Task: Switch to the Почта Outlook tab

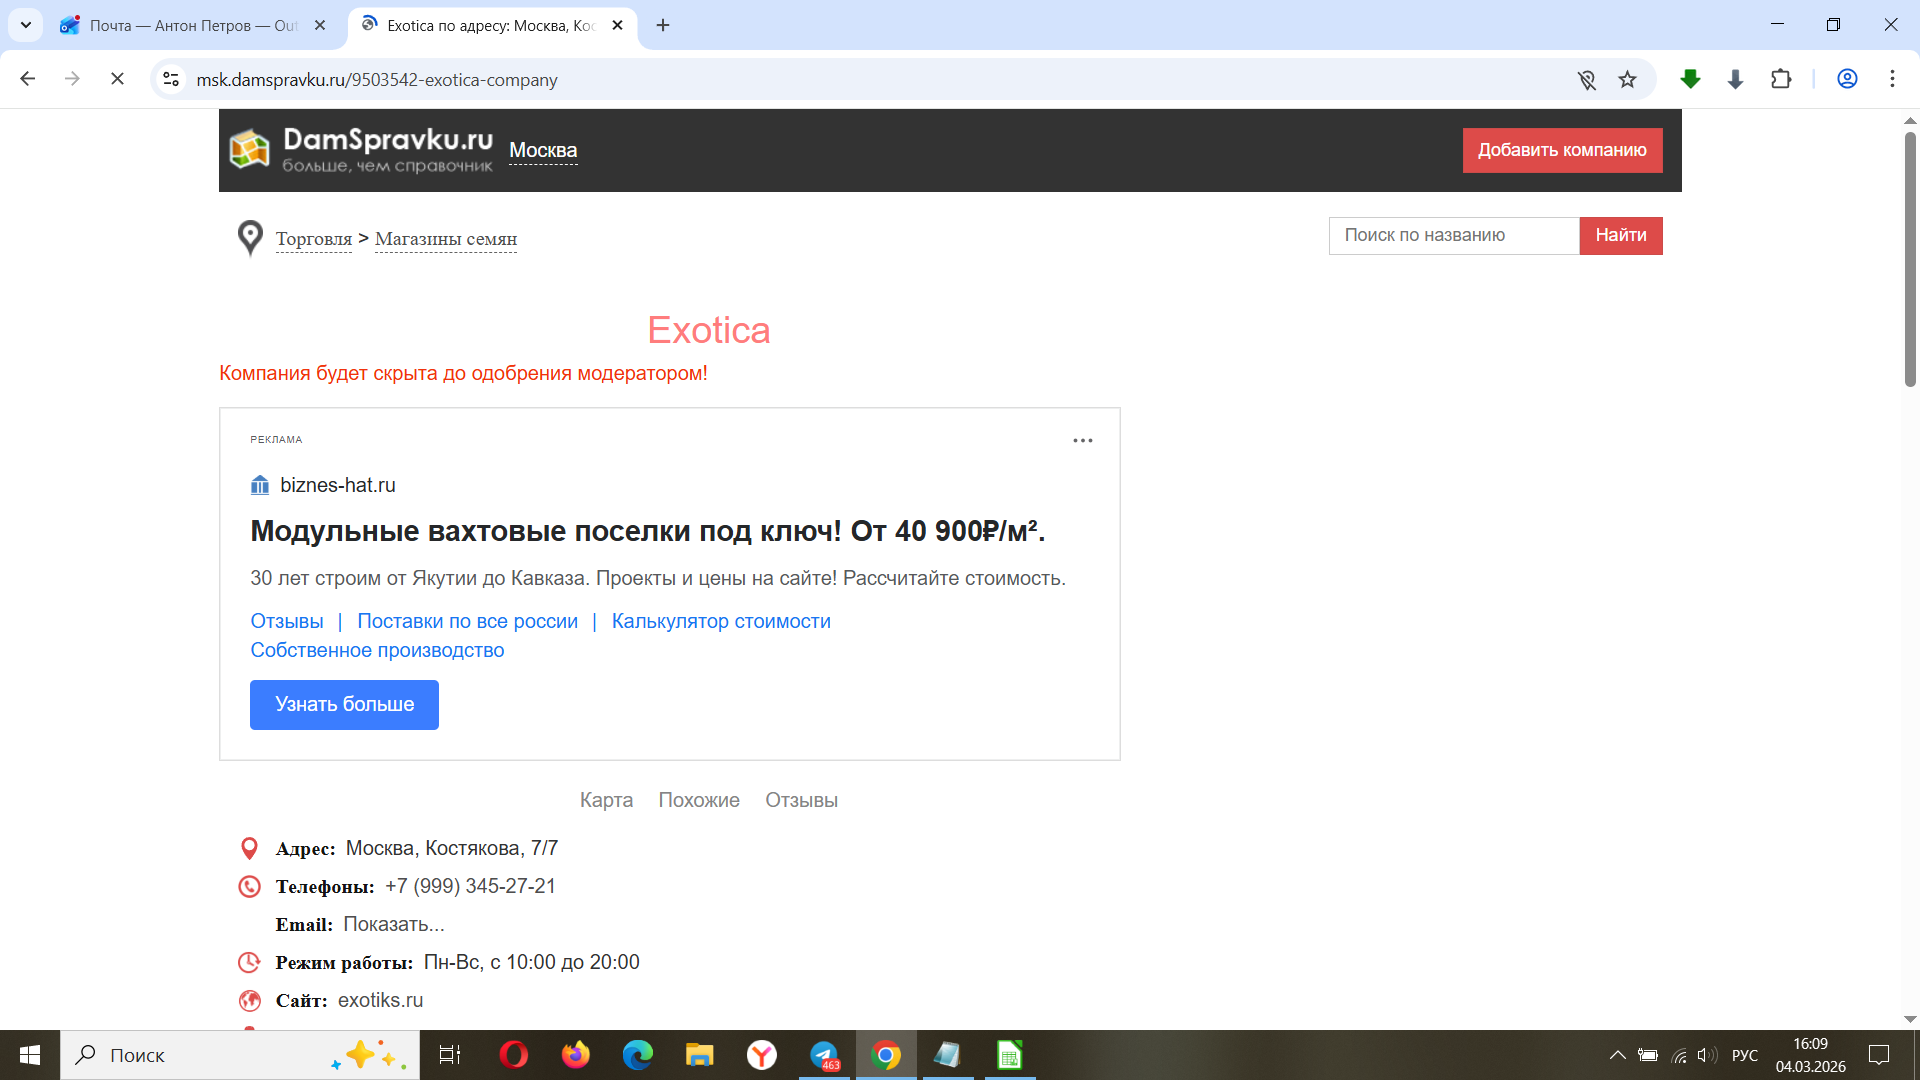Action: tap(190, 26)
